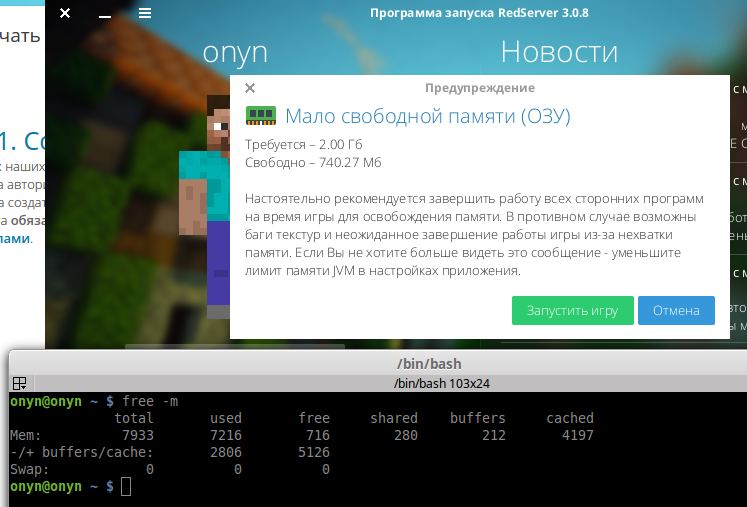Click the Предупреждение dialog title
This screenshot has height=507, width=747.
pyautogui.click(x=480, y=88)
